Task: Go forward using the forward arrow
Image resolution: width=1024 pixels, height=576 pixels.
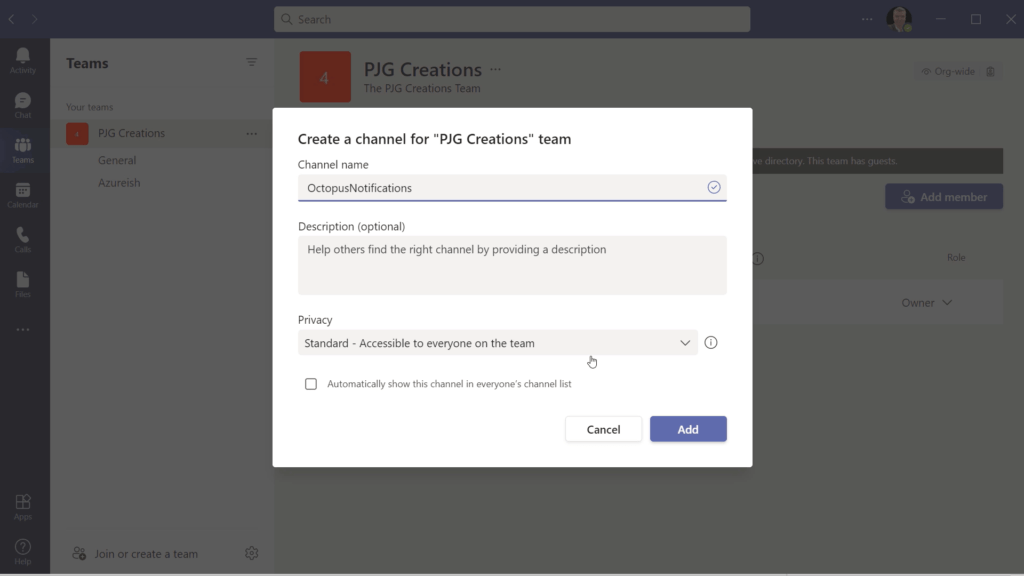Action: [35, 20]
